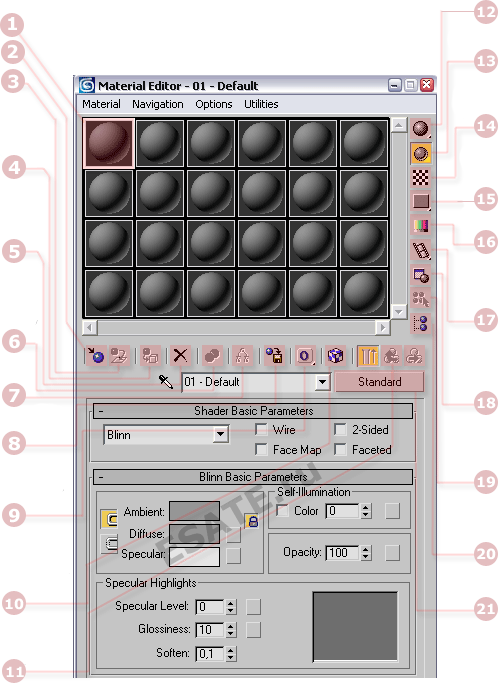This screenshot has height=683, width=498.
Task: Click the Specular Level map button
Action: pos(254,606)
